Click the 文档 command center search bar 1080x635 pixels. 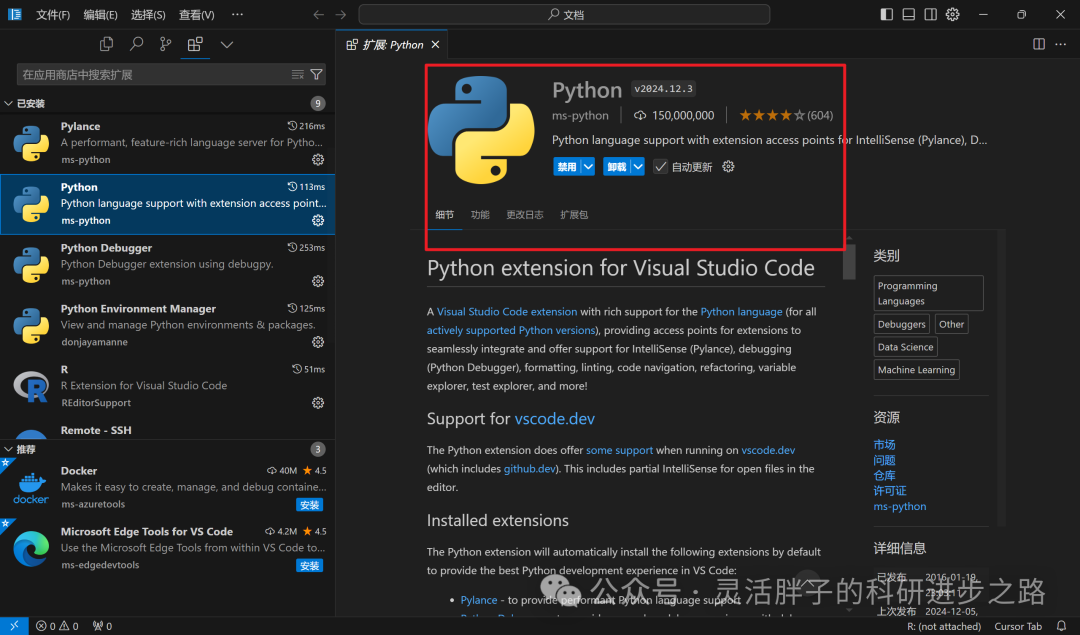(564, 14)
